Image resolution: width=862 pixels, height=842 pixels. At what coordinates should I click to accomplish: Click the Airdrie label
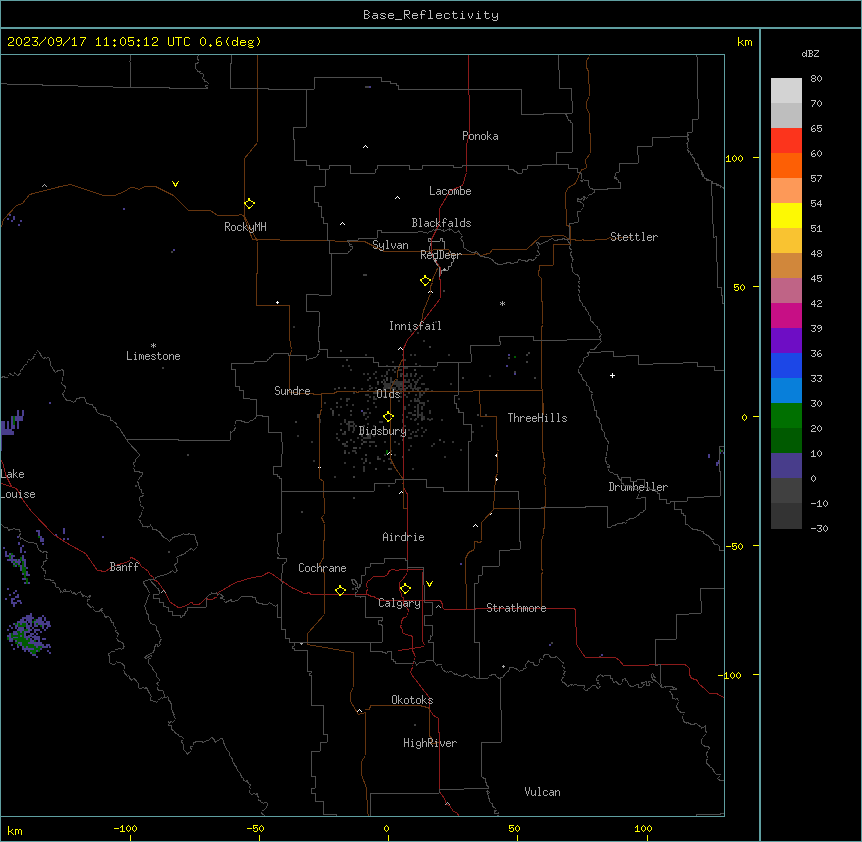pyautogui.click(x=403, y=537)
